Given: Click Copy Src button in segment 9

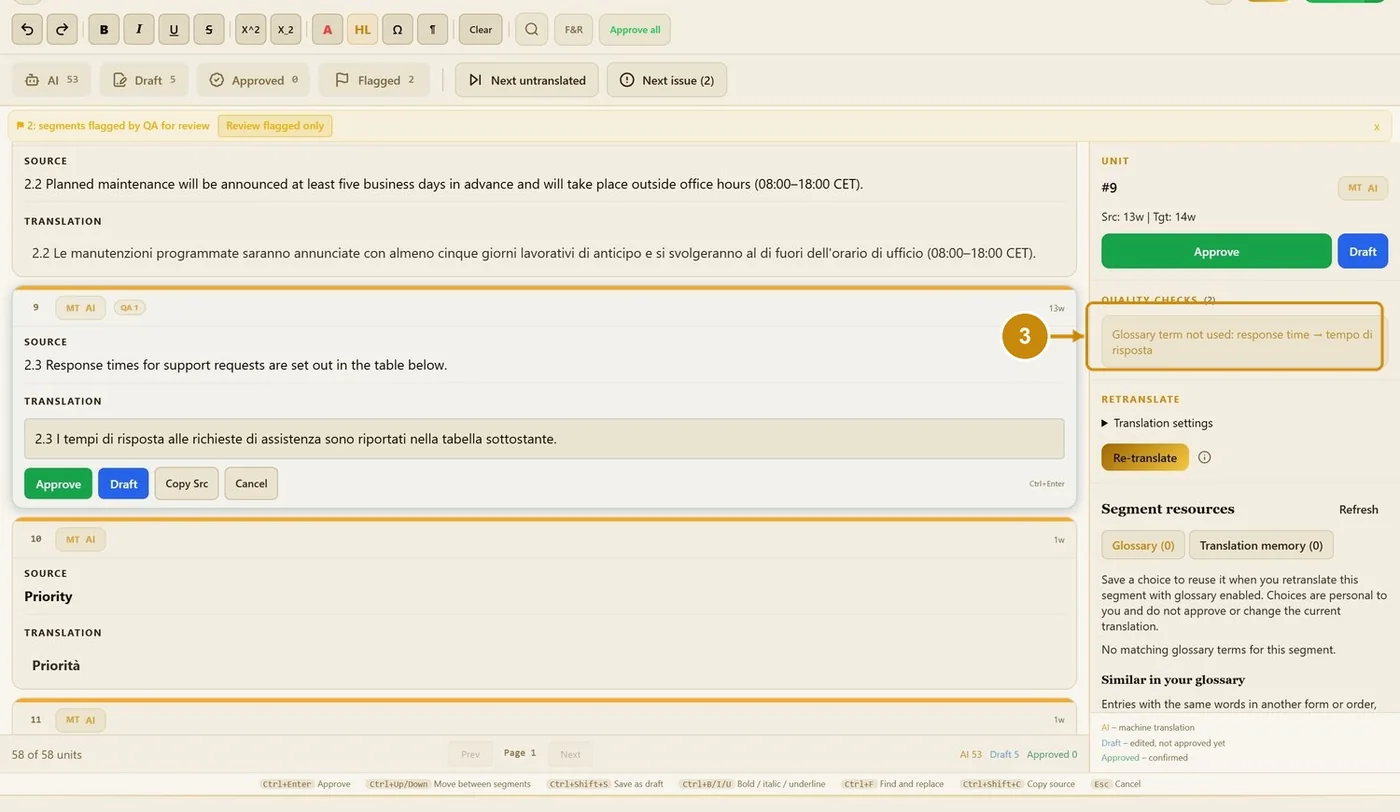Looking at the screenshot, I should coord(187,483).
